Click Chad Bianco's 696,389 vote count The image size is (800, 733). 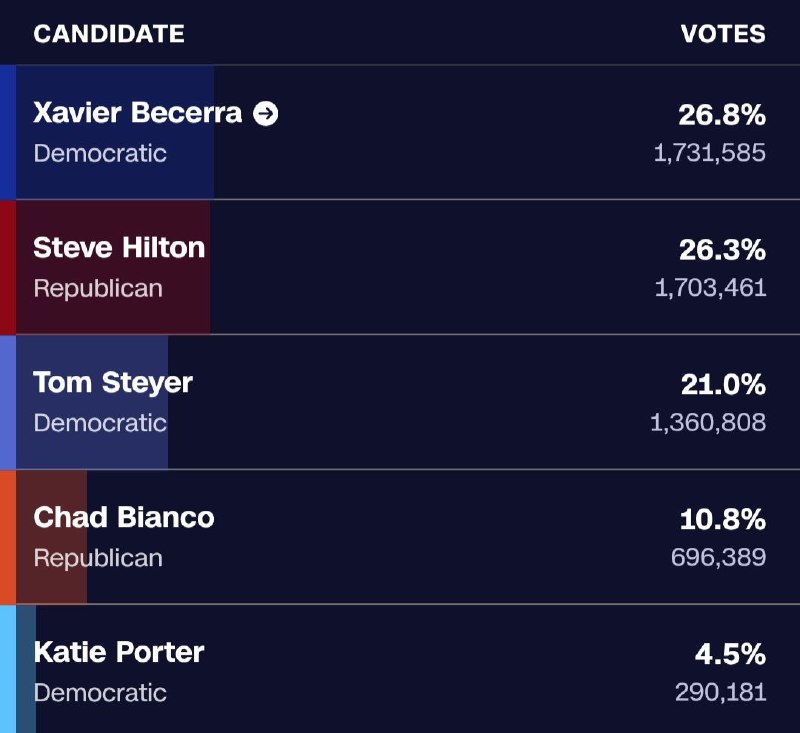tap(718, 557)
